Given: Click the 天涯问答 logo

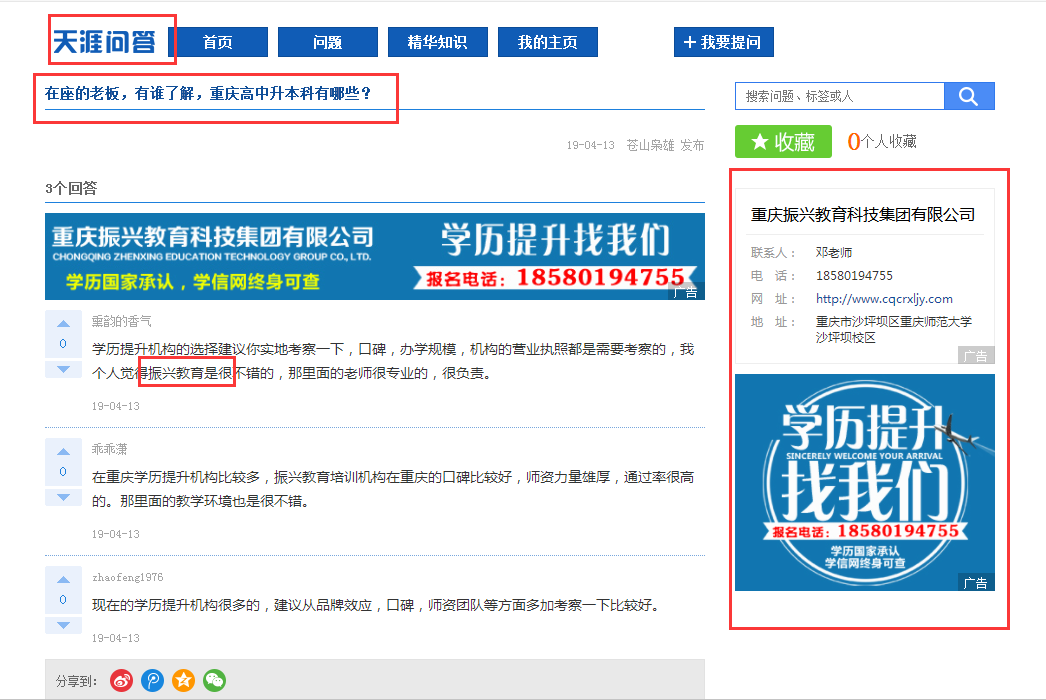Looking at the screenshot, I should click(104, 41).
